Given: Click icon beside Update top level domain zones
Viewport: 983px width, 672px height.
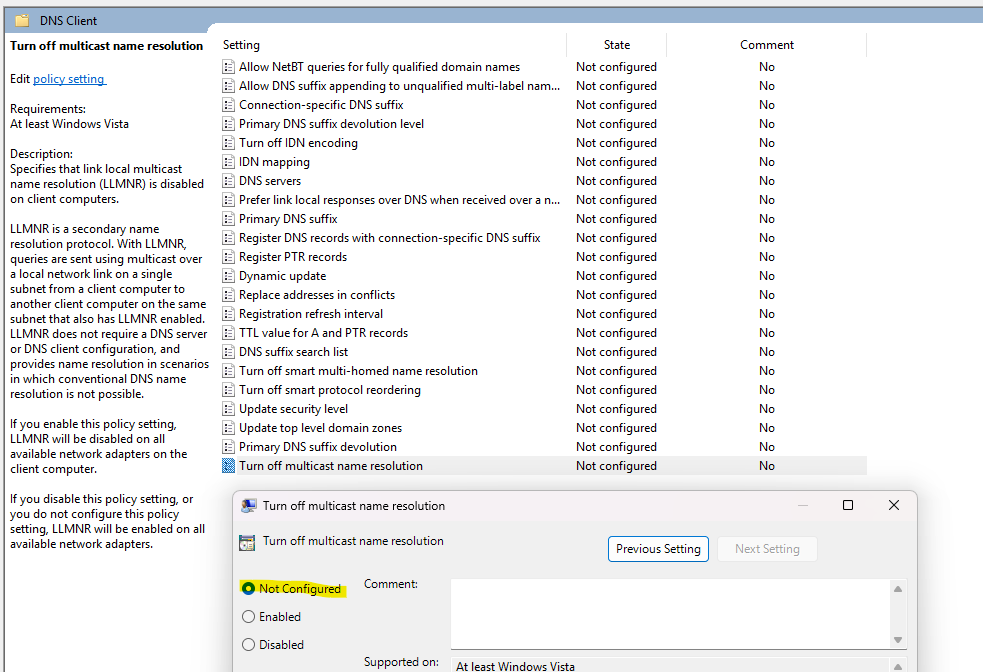Looking at the screenshot, I should (229, 428).
